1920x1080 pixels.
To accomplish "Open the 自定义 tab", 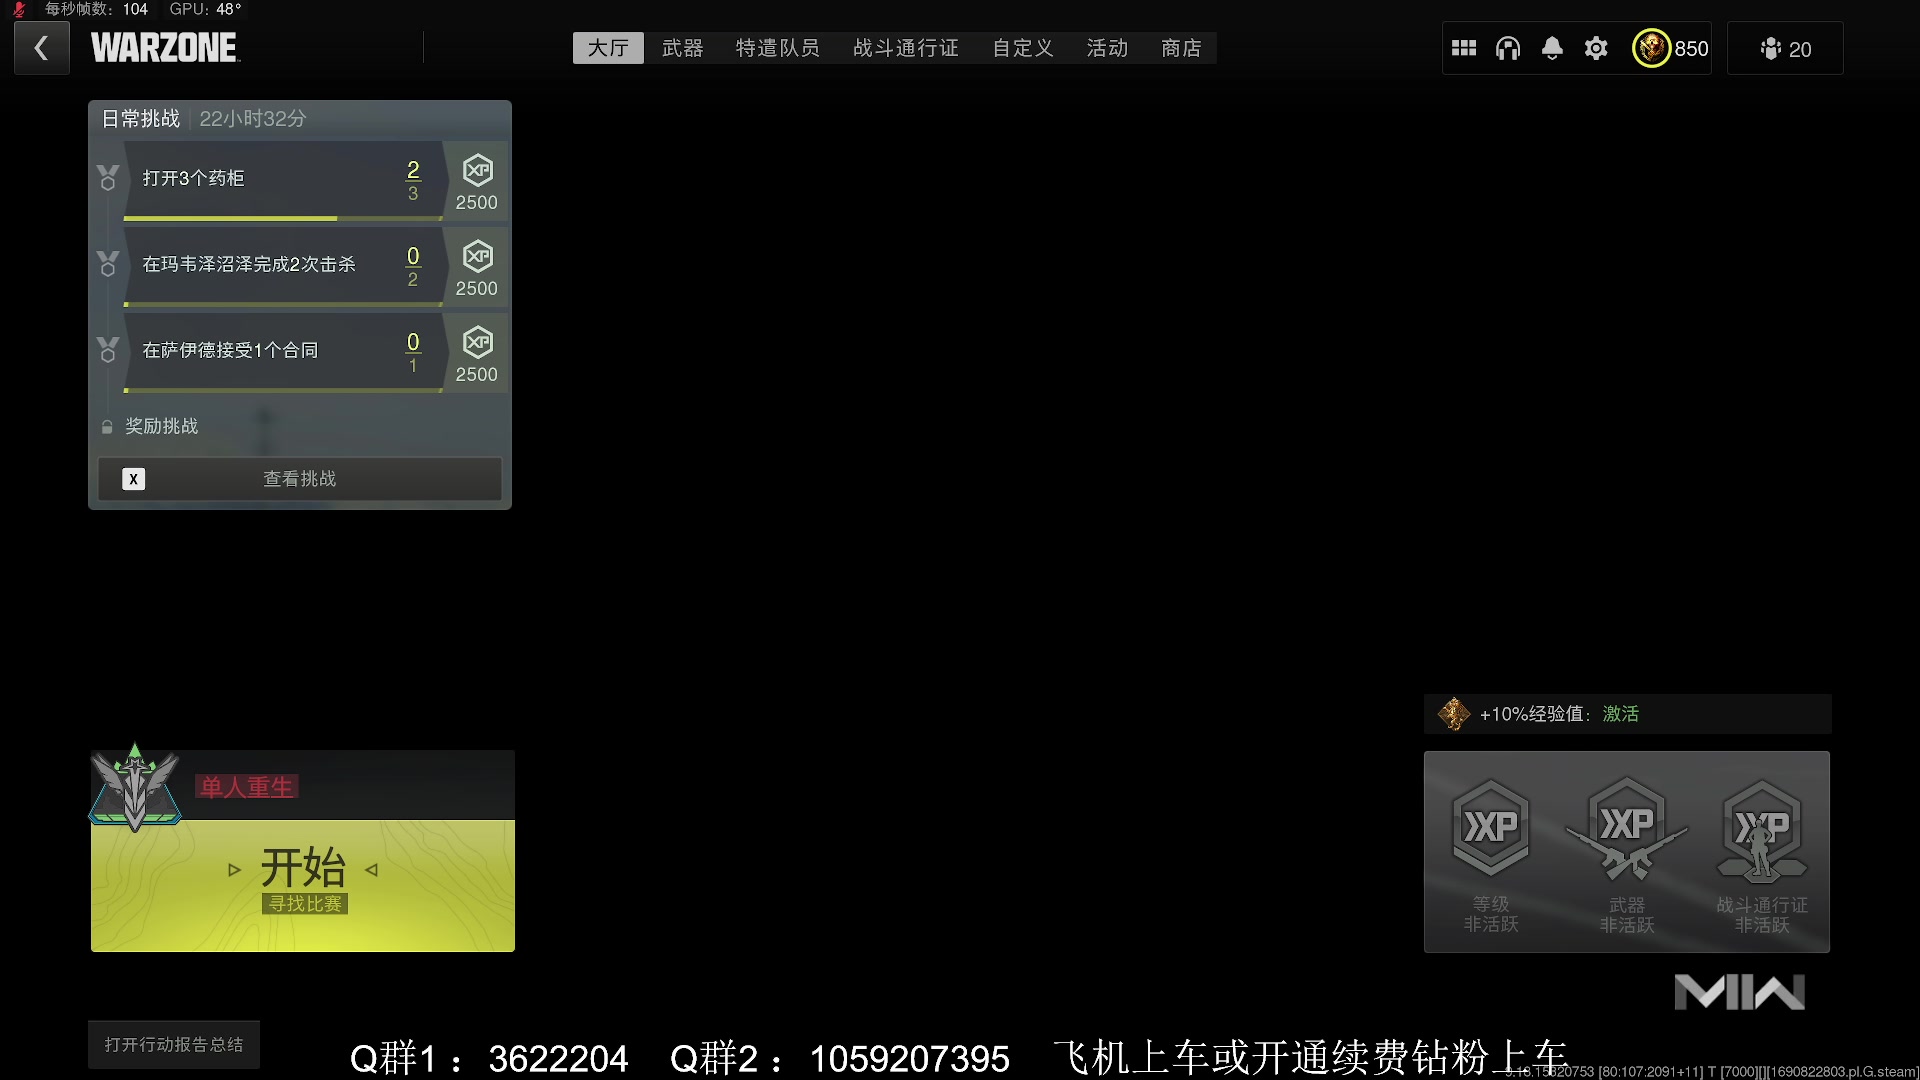I will click(x=1023, y=48).
